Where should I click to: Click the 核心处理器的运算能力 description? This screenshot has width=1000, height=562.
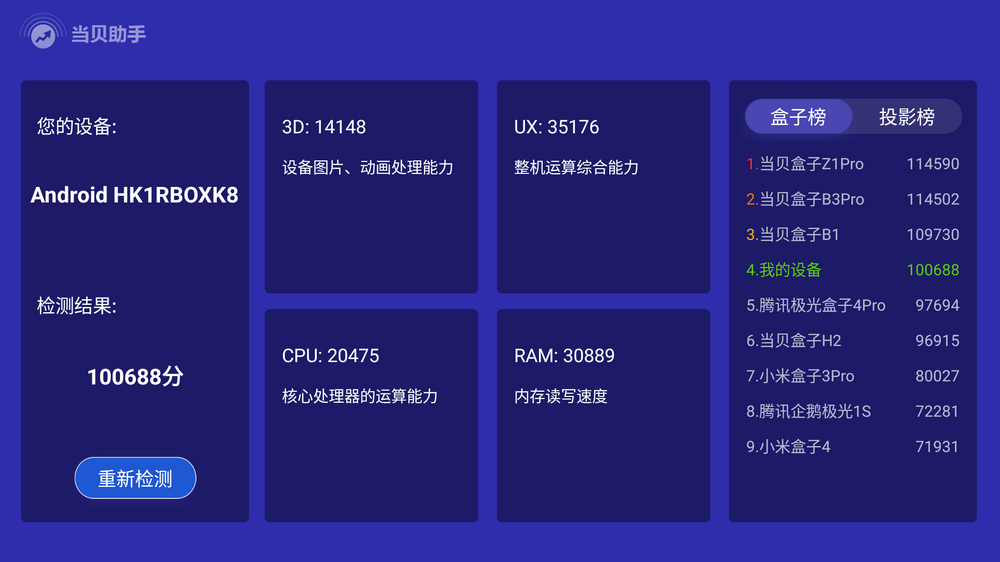[360, 396]
